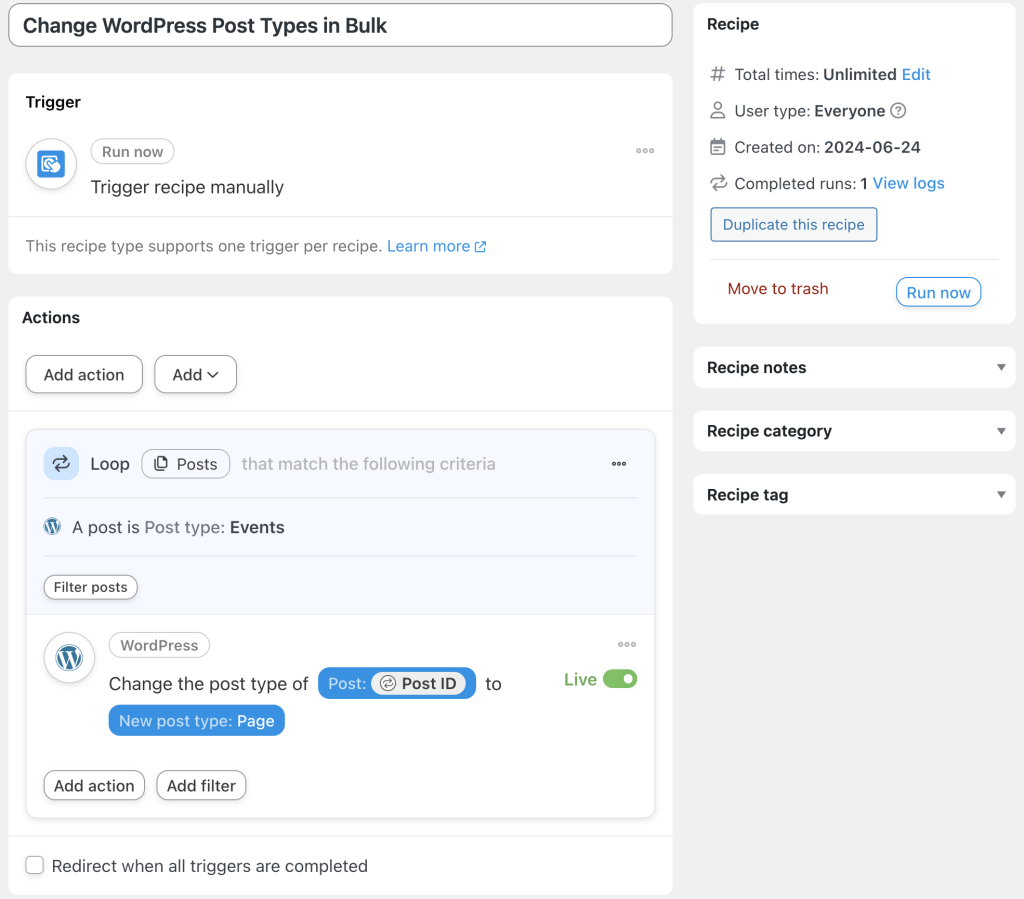Open the Loop's ellipsis options menu

tap(619, 463)
